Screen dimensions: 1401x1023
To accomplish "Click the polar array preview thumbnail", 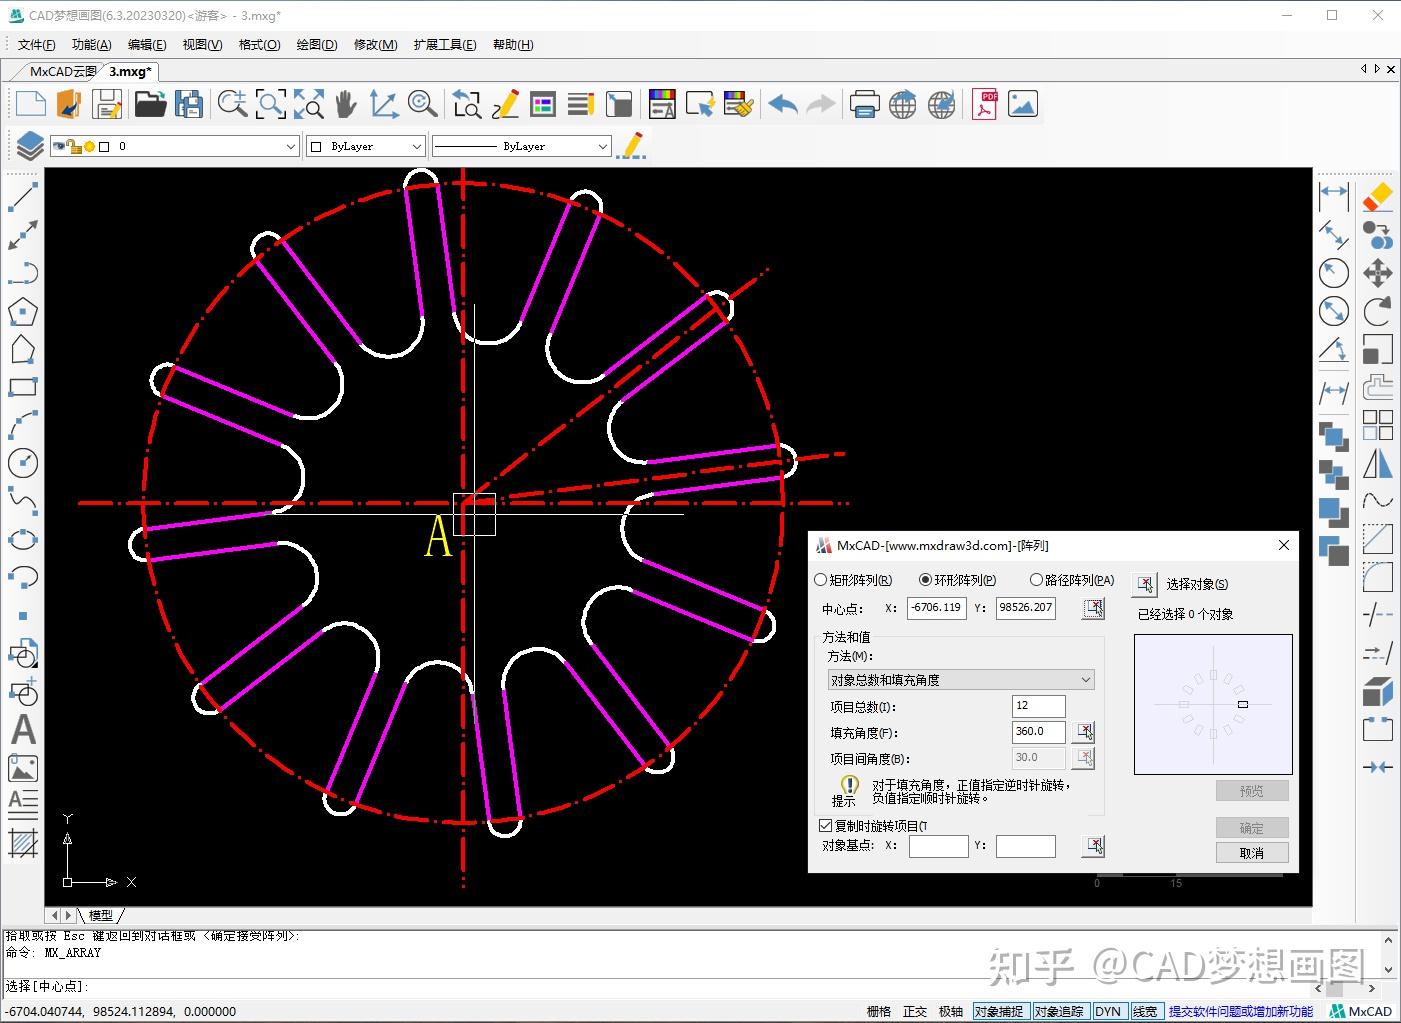I will point(1213,704).
